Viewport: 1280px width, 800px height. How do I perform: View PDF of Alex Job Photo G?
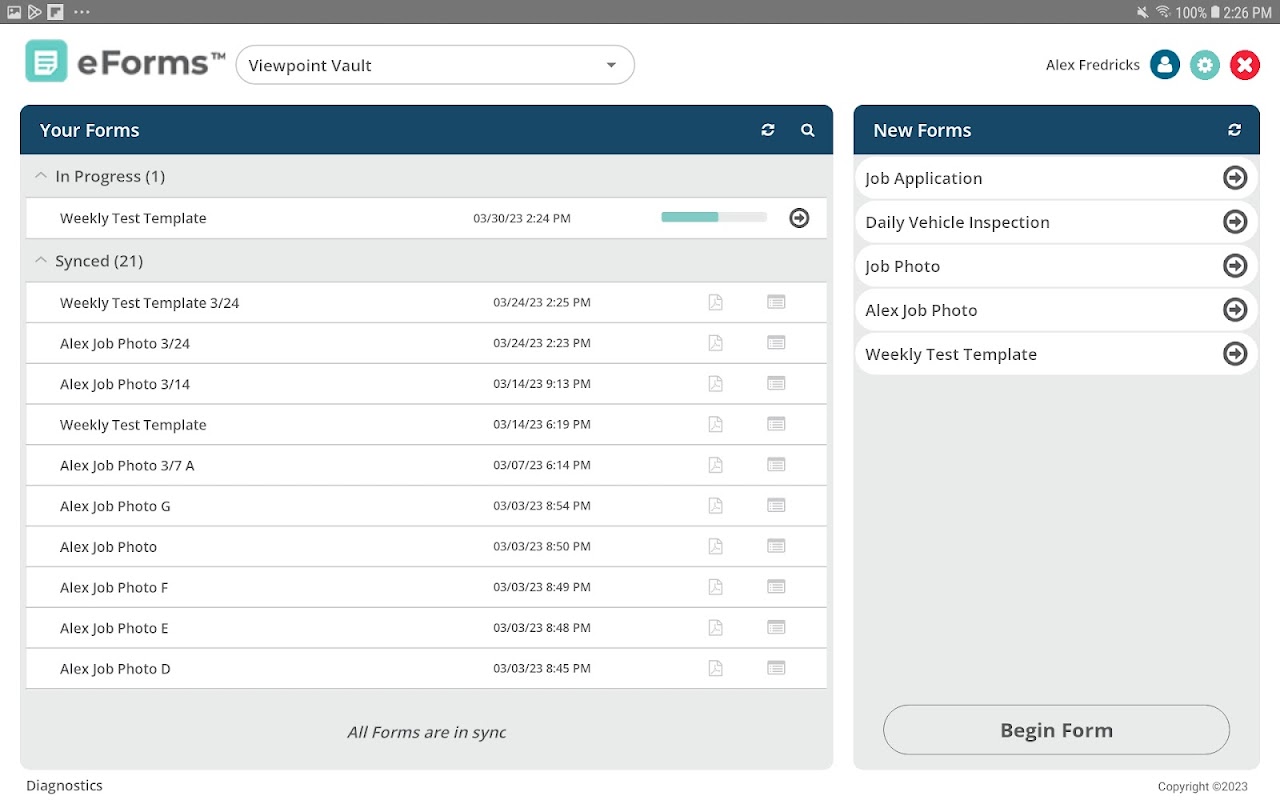click(715, 505)
